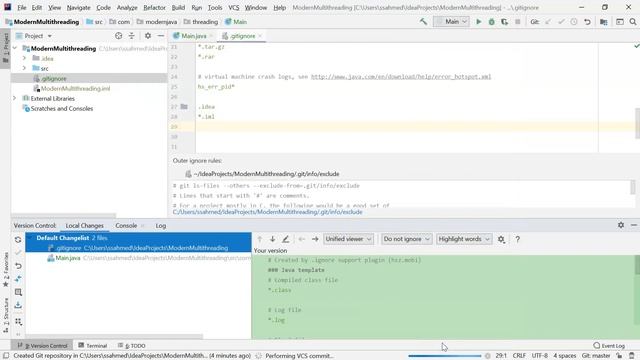Open diff viewer help question mark

click(x=518, y=239)
